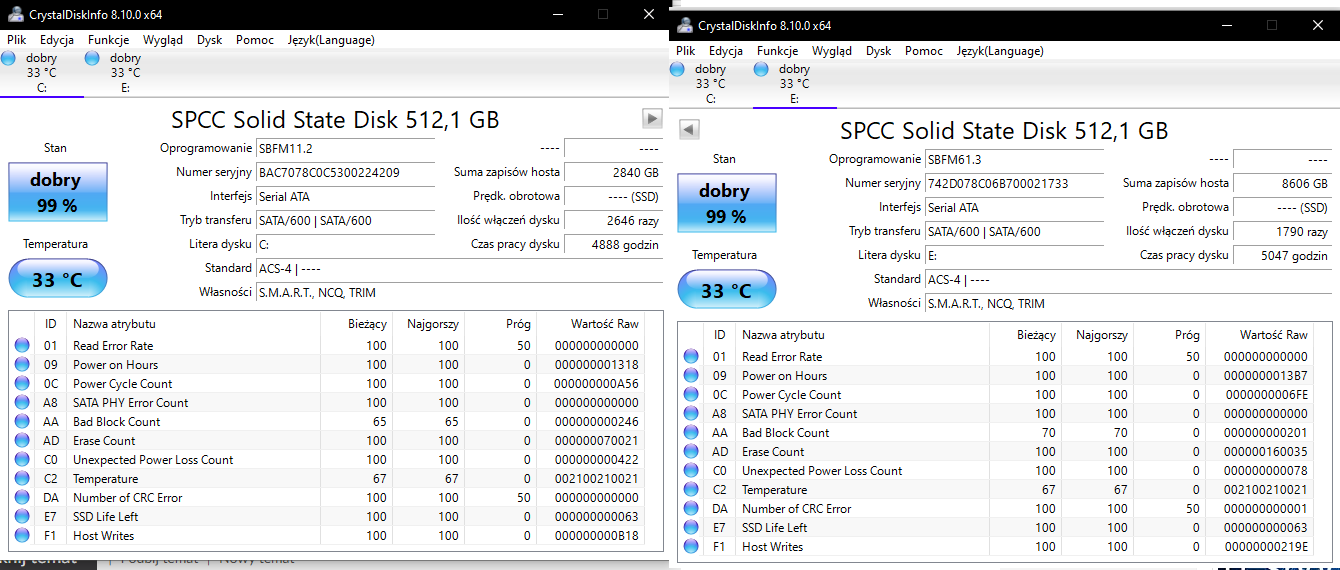Click Właściwości field S.M.A.R.T., NCQ, TRIM left window
The width and height of the screenshot is (1340, 570).
tap(459, 292)
